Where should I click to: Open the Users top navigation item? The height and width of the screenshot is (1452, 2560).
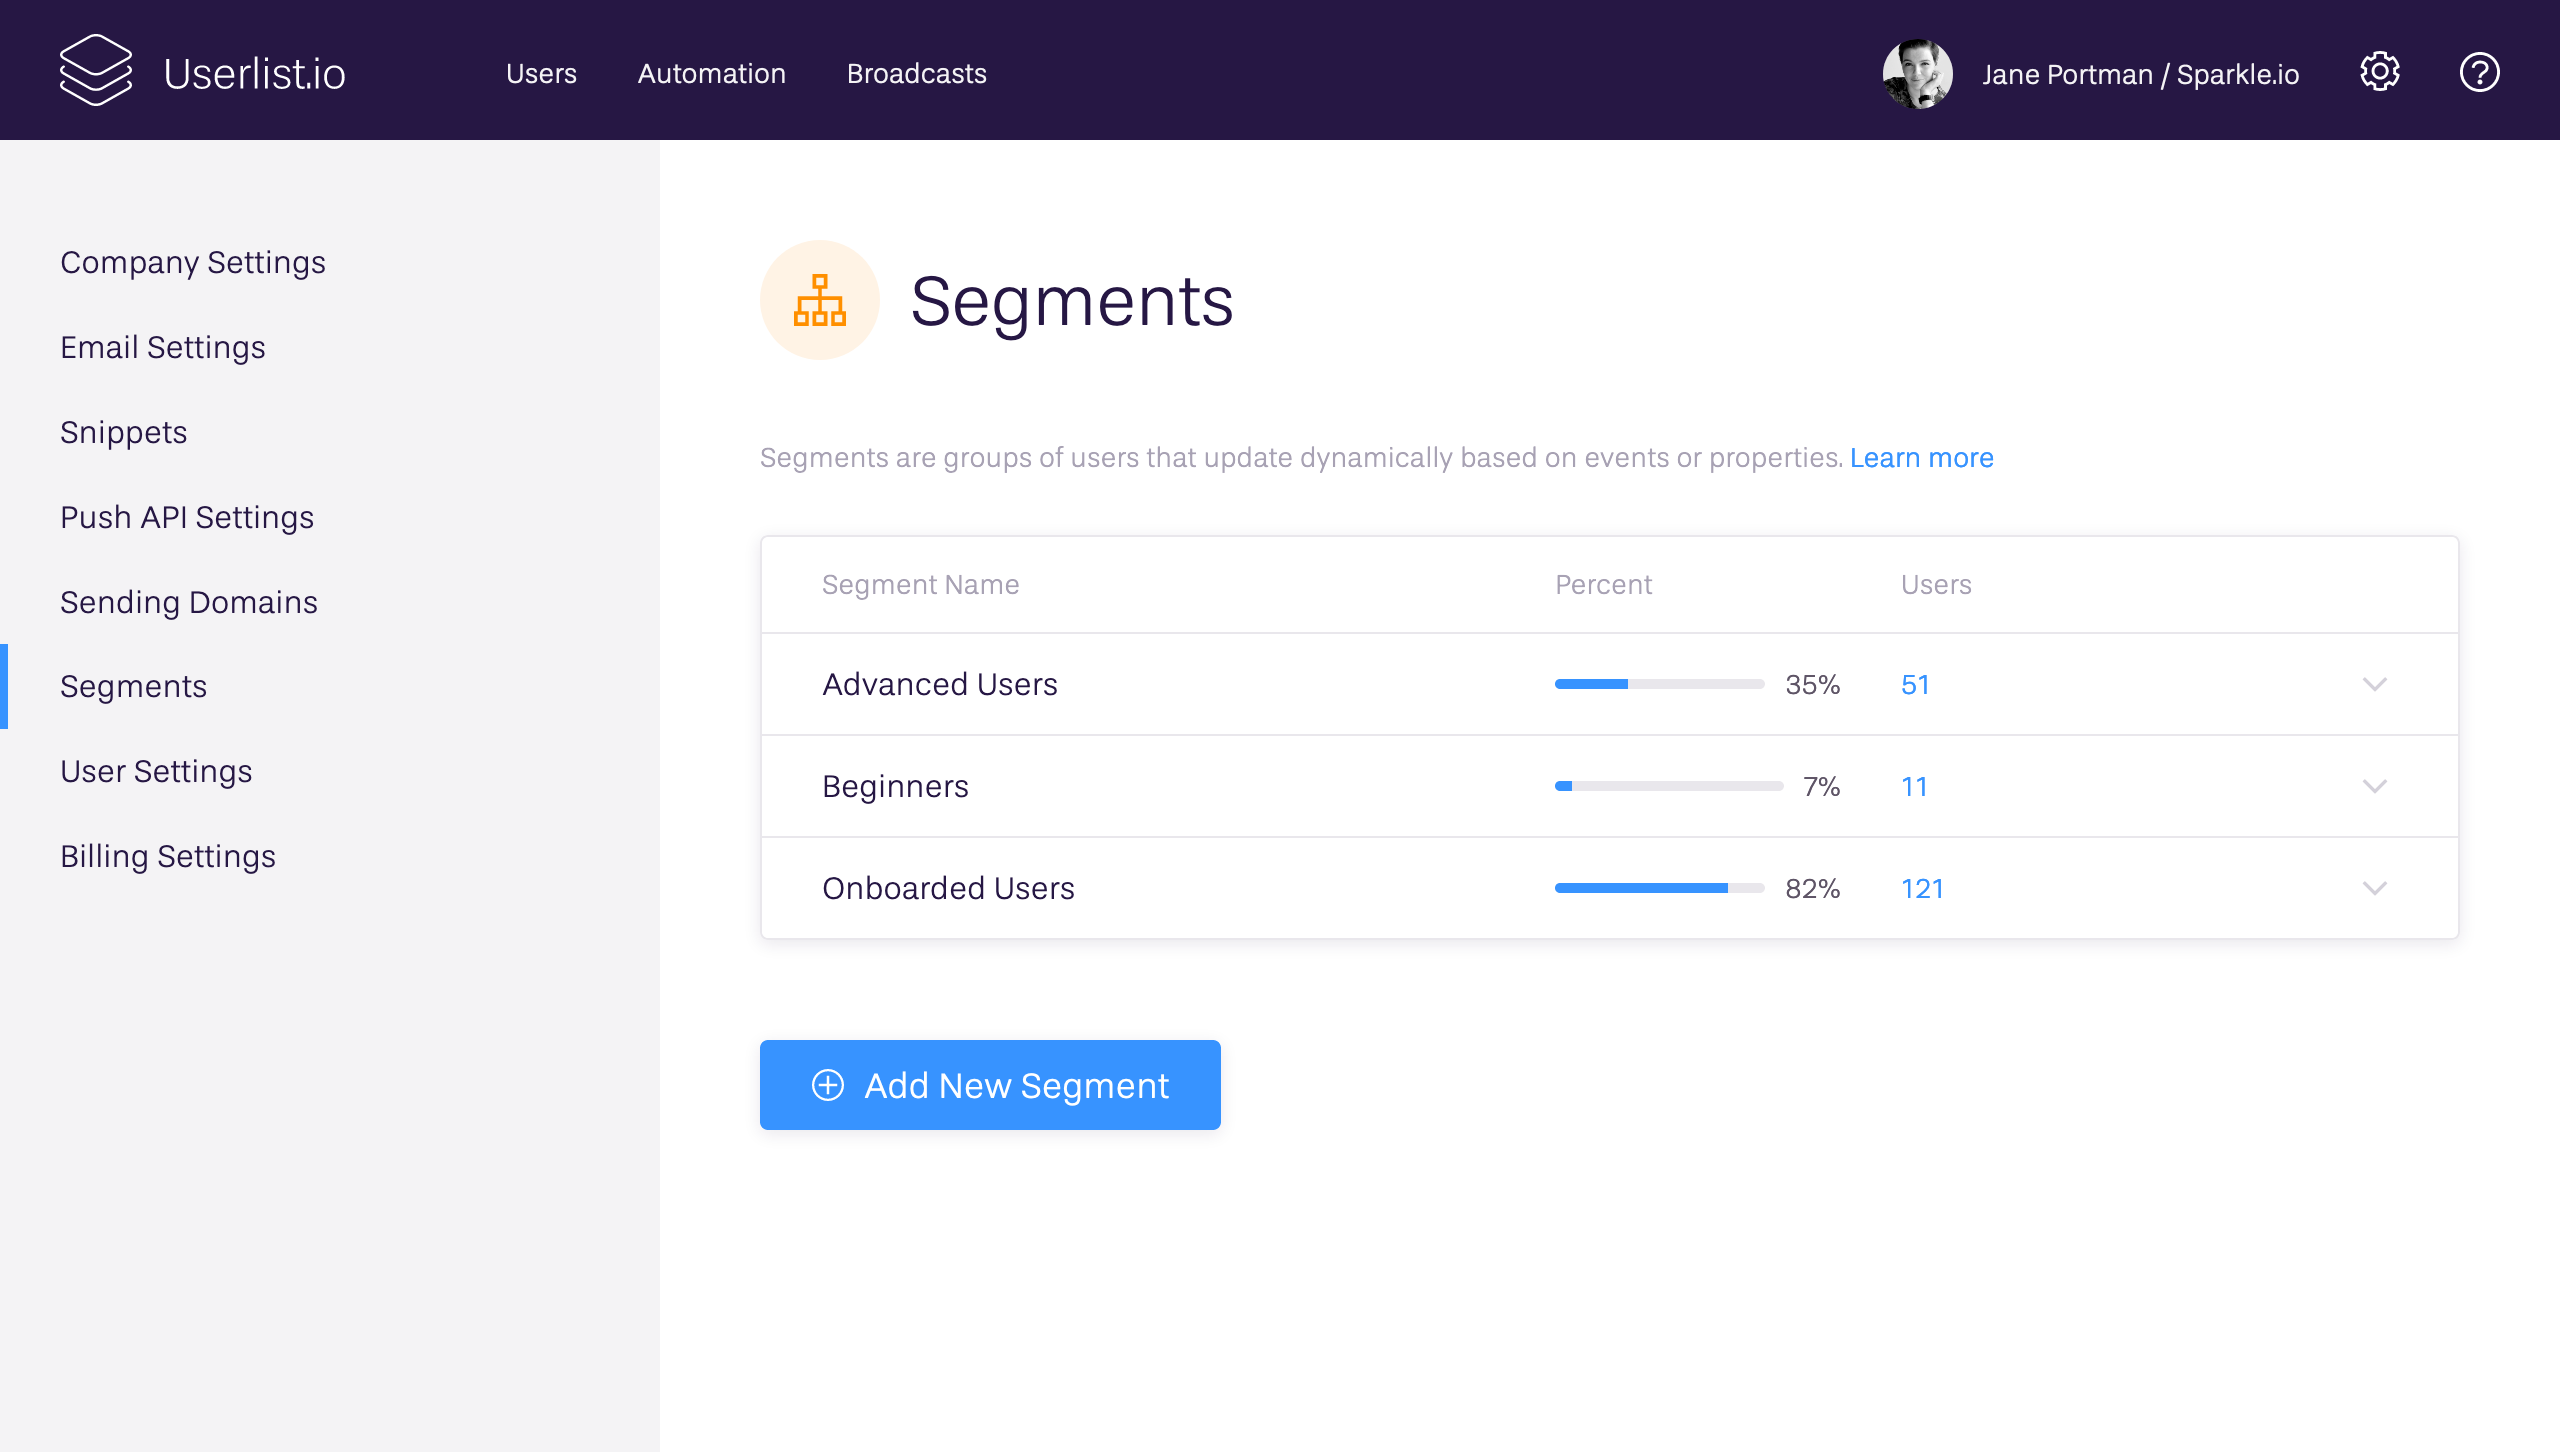(x=541, y=74)
